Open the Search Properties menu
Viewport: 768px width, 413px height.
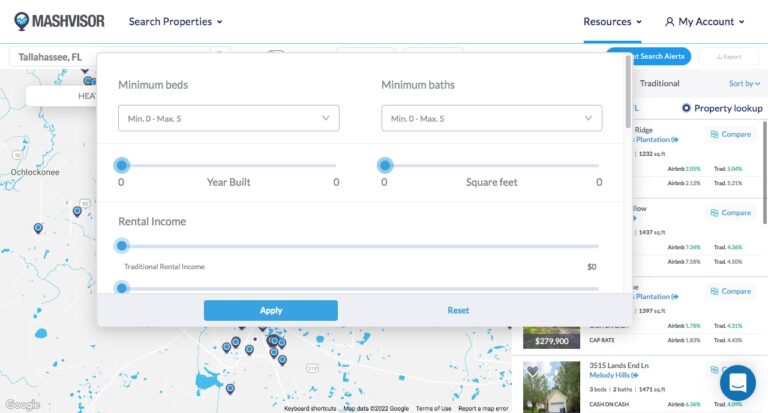coord(175,22)
